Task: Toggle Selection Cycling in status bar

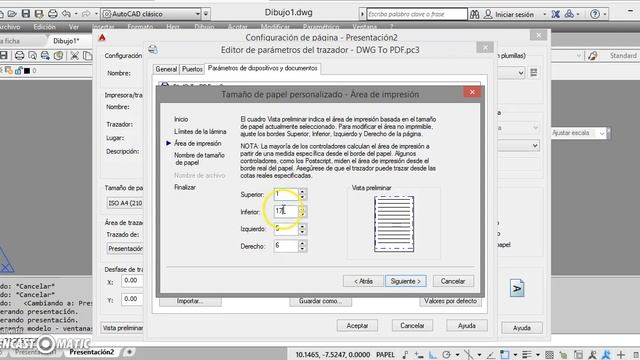Action: point(564,355)
